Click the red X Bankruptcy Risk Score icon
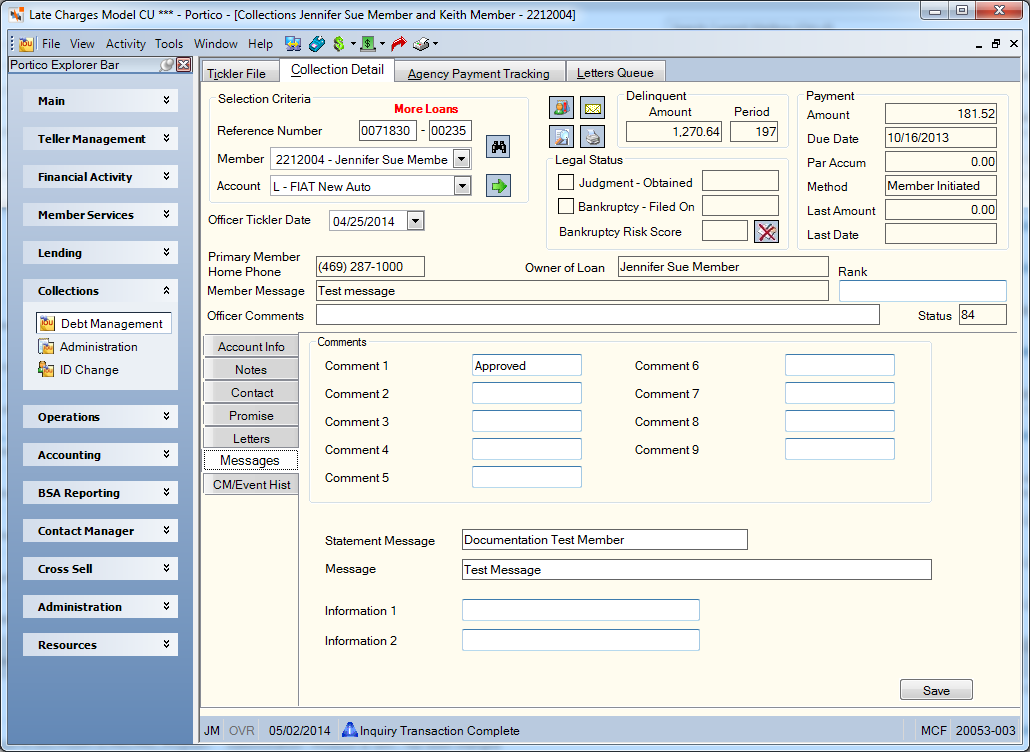This screenshot has width=1030, height=752. tap(767, 231)
